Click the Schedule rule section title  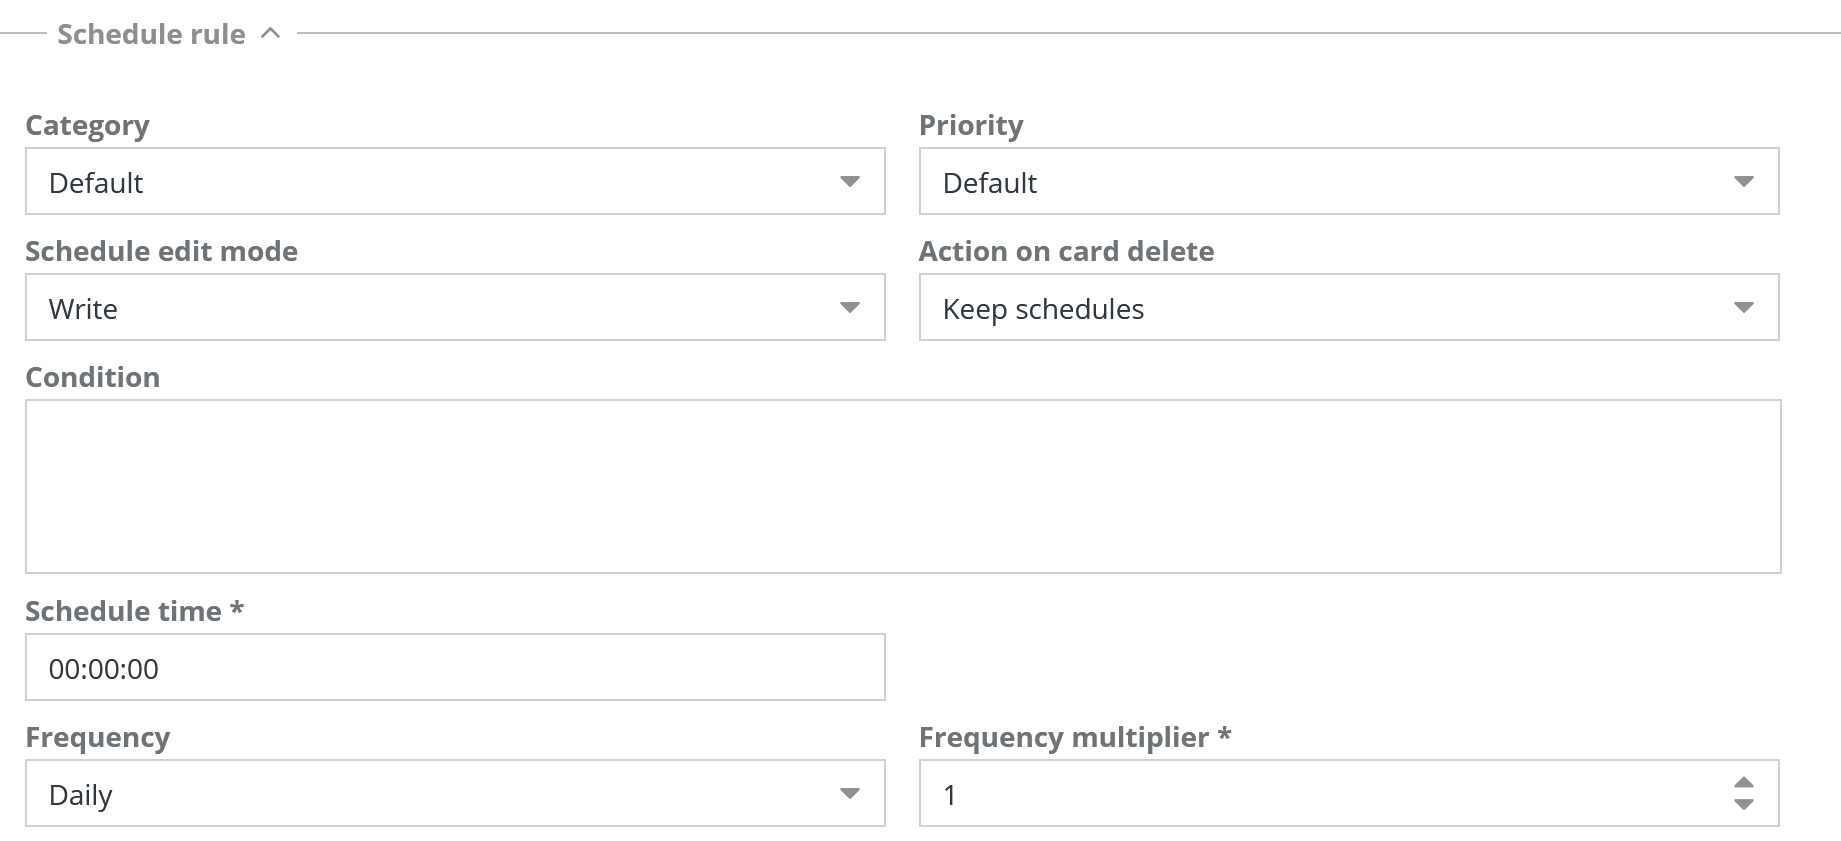[151, 34]
